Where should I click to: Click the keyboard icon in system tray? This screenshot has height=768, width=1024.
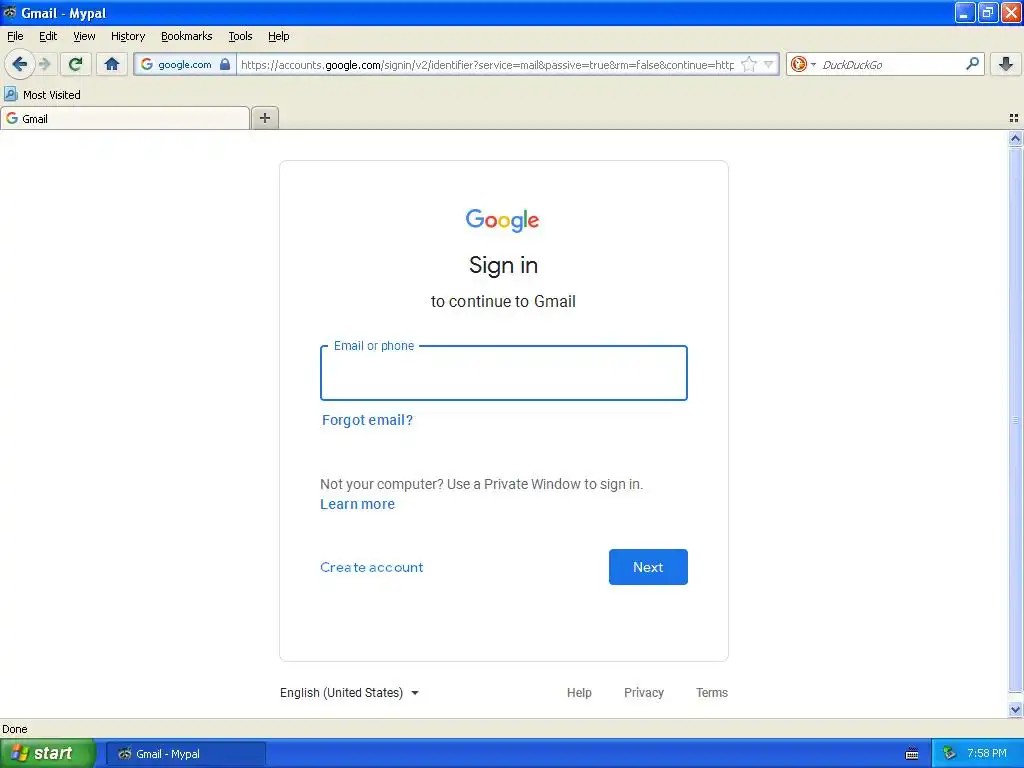[x=912, y=754]
